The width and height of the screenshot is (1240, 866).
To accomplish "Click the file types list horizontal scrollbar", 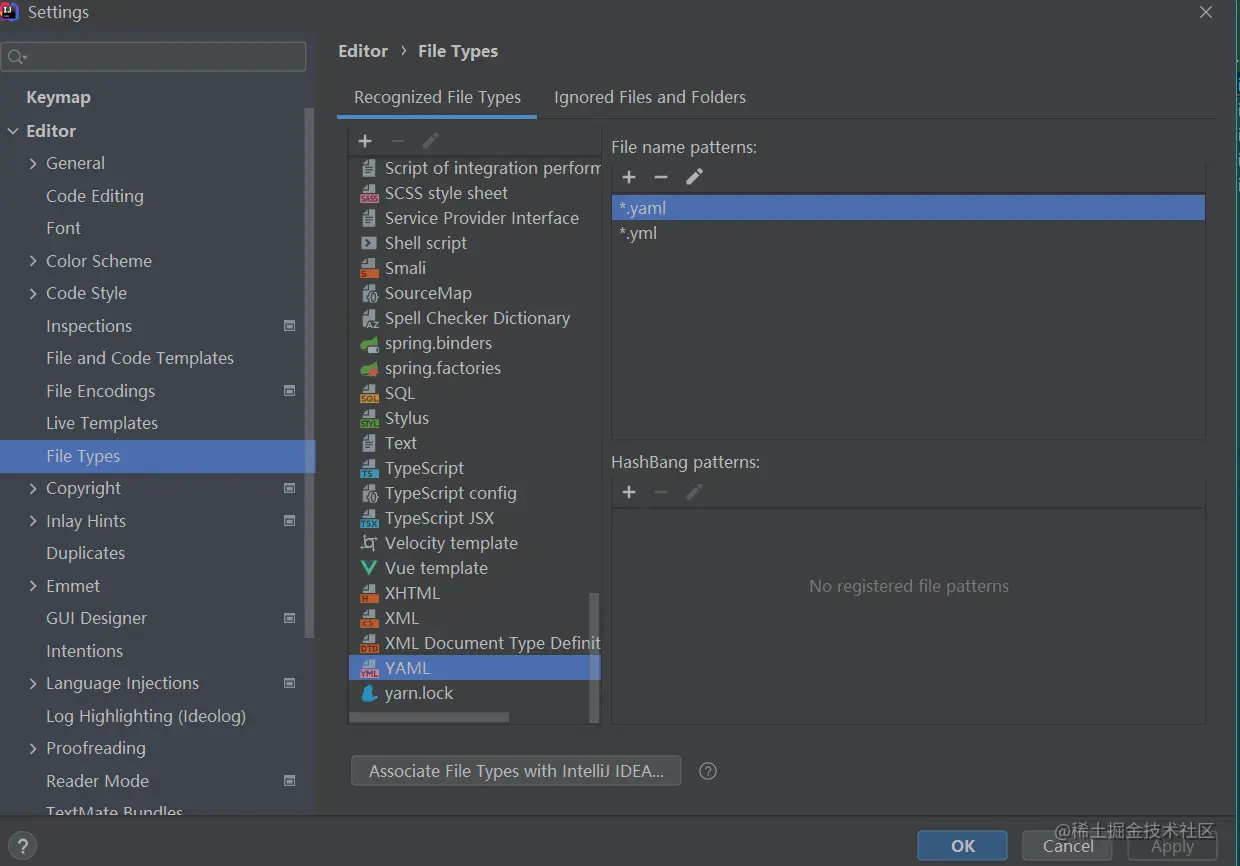I will click(429, 717).
